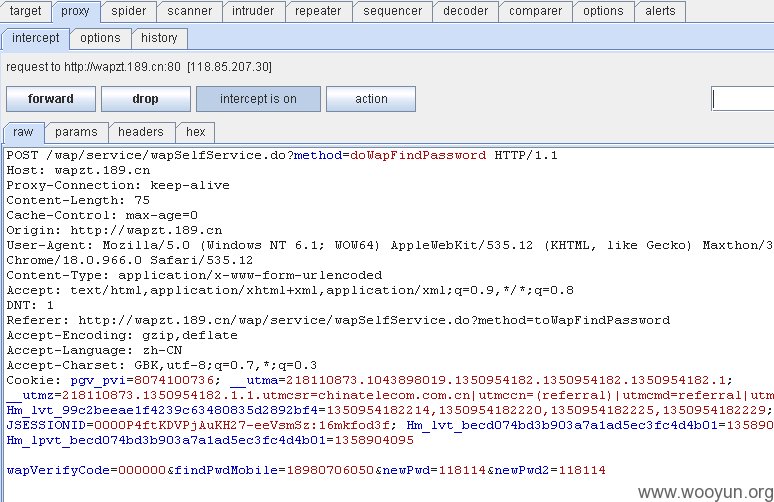Click the findPwdMobile value 18980706050

click(x=330, y=470)
